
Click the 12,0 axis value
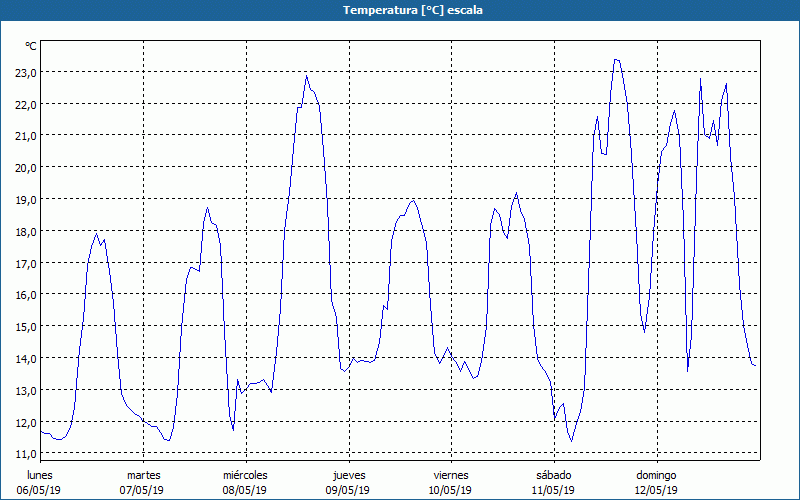point(26,422)
